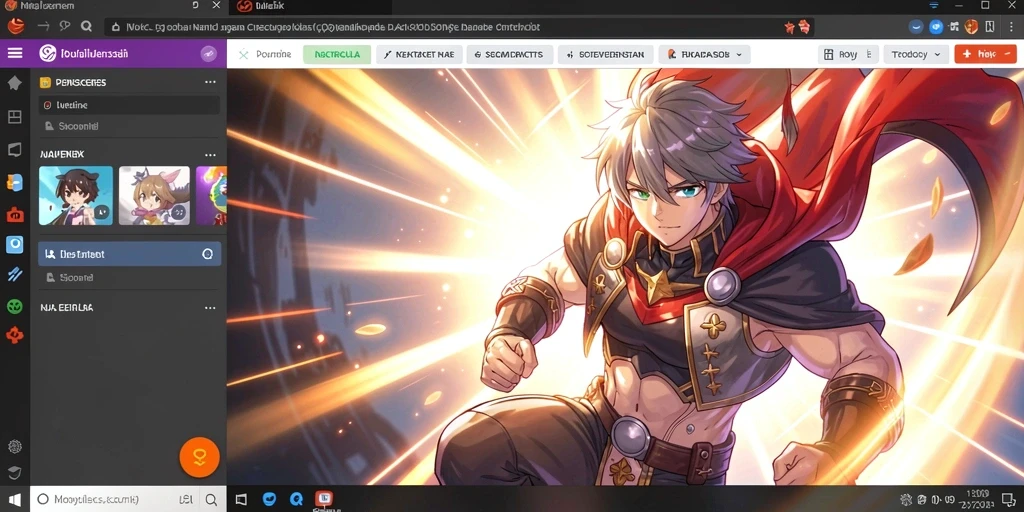
Task: Open settings gear at sidebar bottom
Action: point(14,447)
